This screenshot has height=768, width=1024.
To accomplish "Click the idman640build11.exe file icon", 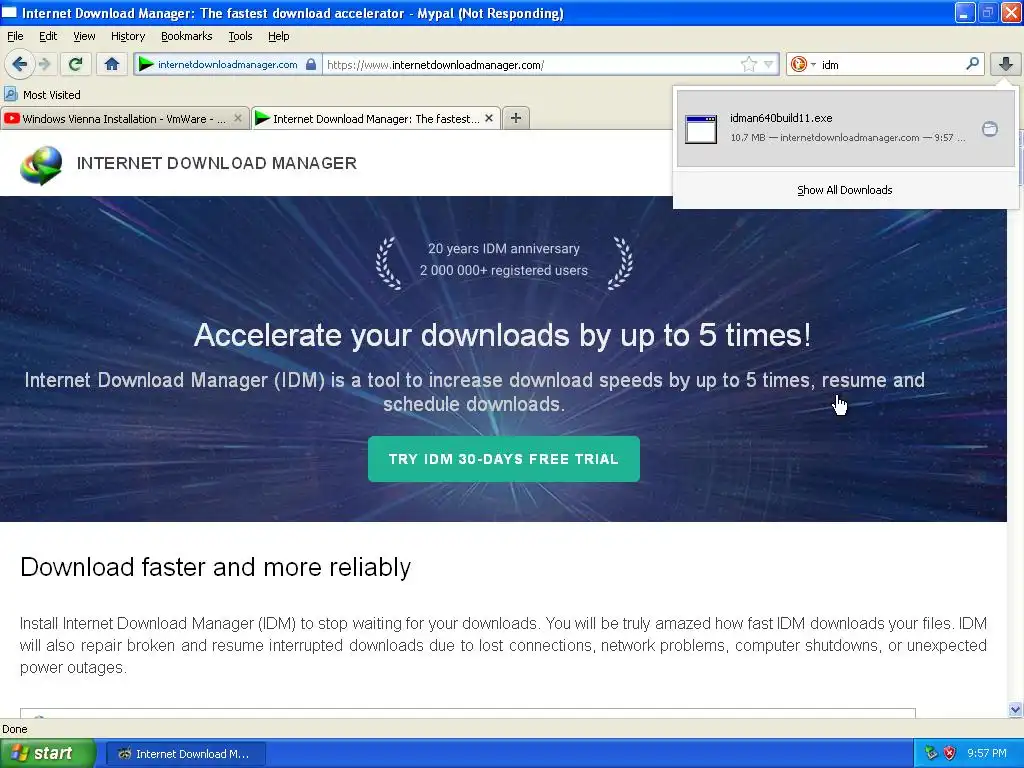I will tap(701, 129).
